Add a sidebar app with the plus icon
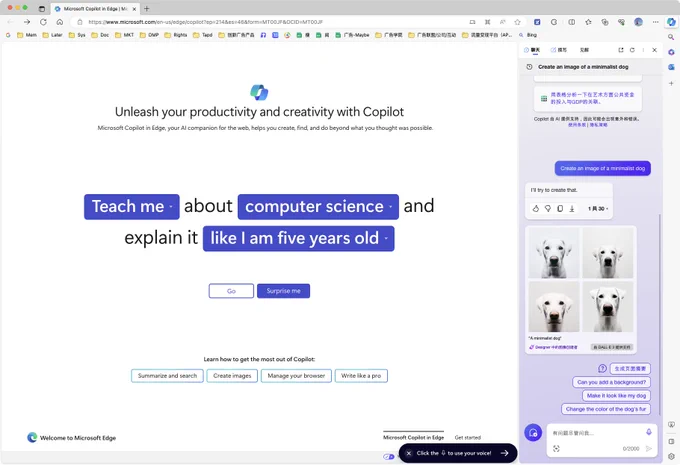Viewport: 680px width, 465px height. point(671,83)
